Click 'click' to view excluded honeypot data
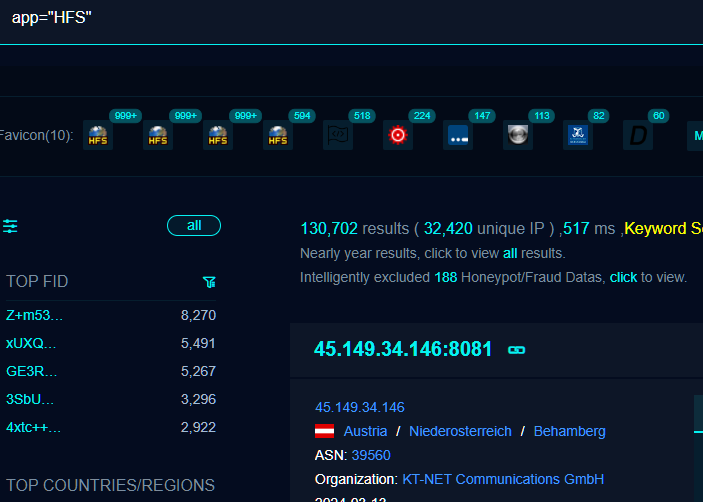703x502 pixels. pos(623,277)
